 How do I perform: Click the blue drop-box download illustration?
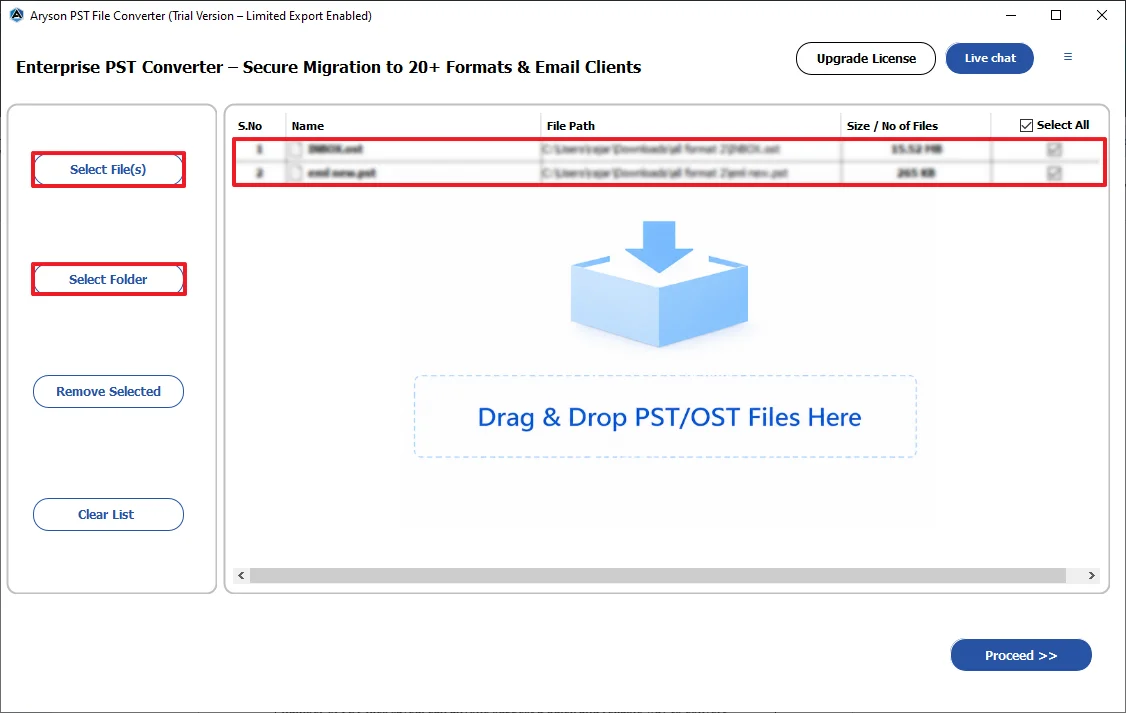(659, 284)
